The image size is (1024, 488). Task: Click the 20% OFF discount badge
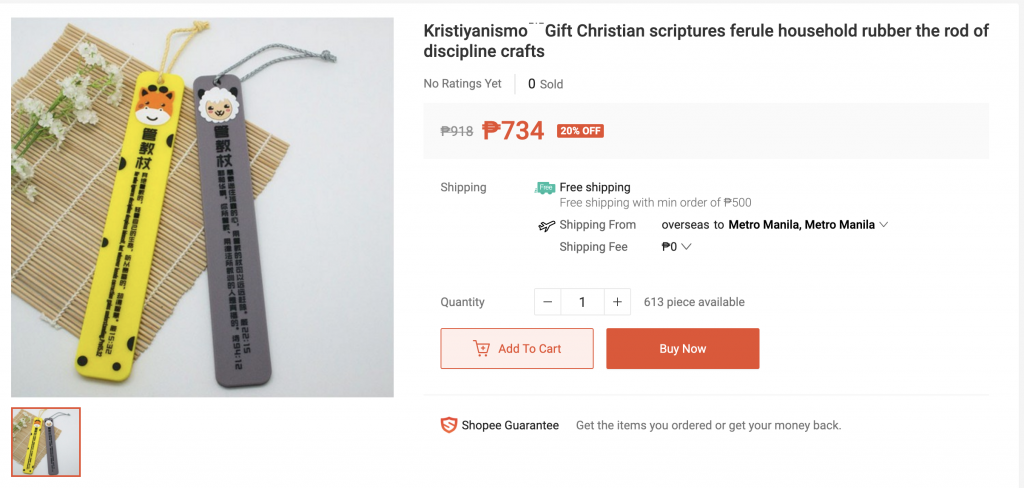(x=581, y=131)
